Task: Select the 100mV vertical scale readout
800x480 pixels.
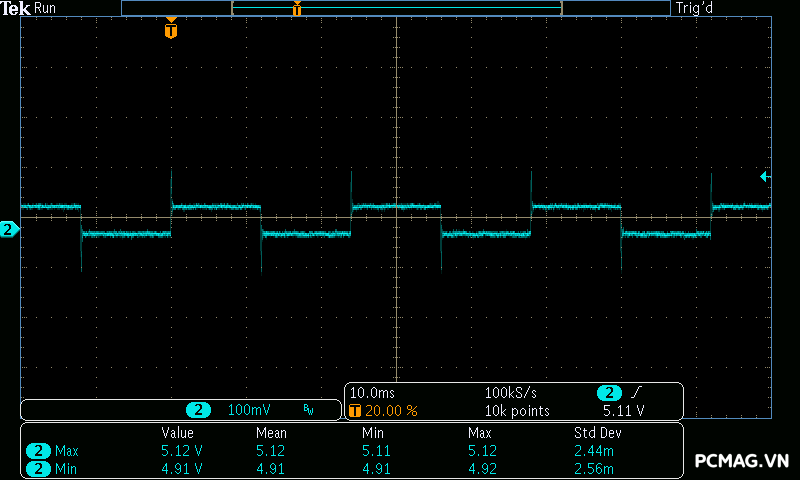Action: pyautogui.click(x=248, y=410)
